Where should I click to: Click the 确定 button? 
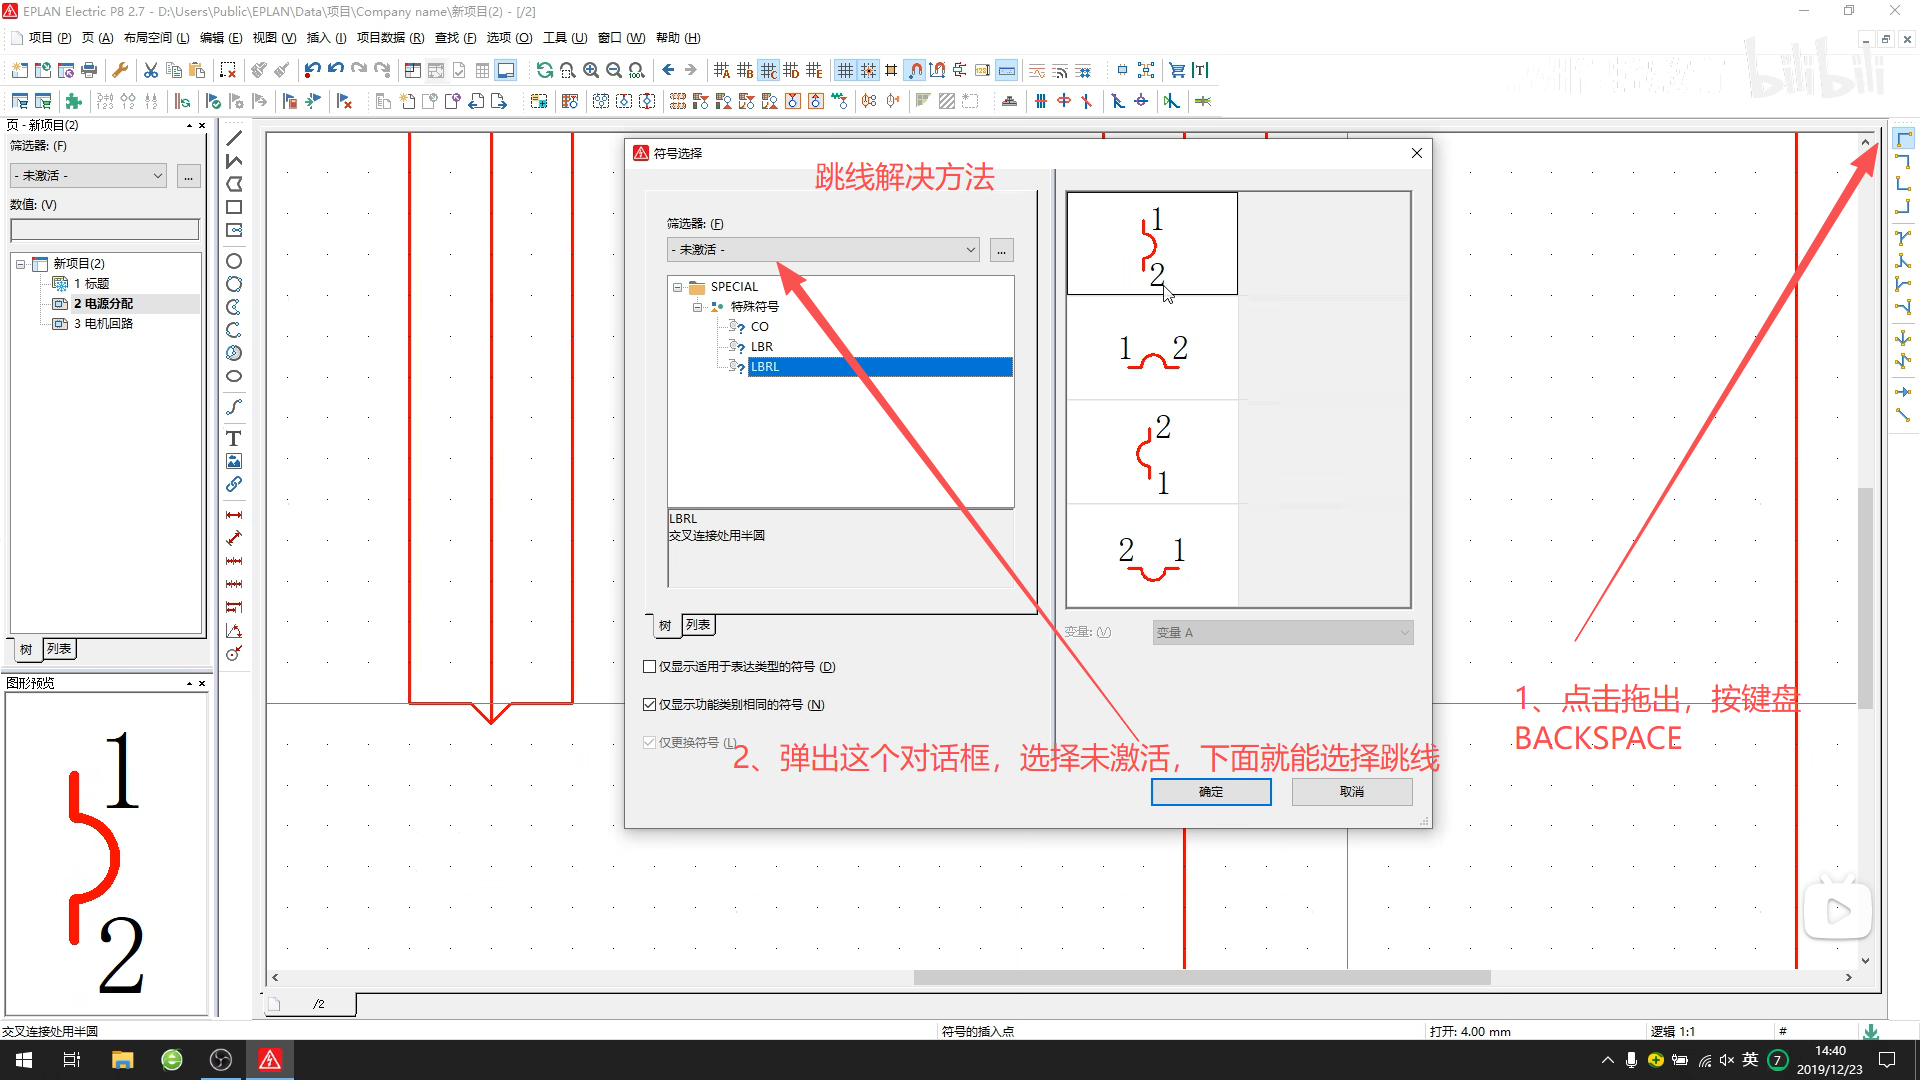point(1210,792)
